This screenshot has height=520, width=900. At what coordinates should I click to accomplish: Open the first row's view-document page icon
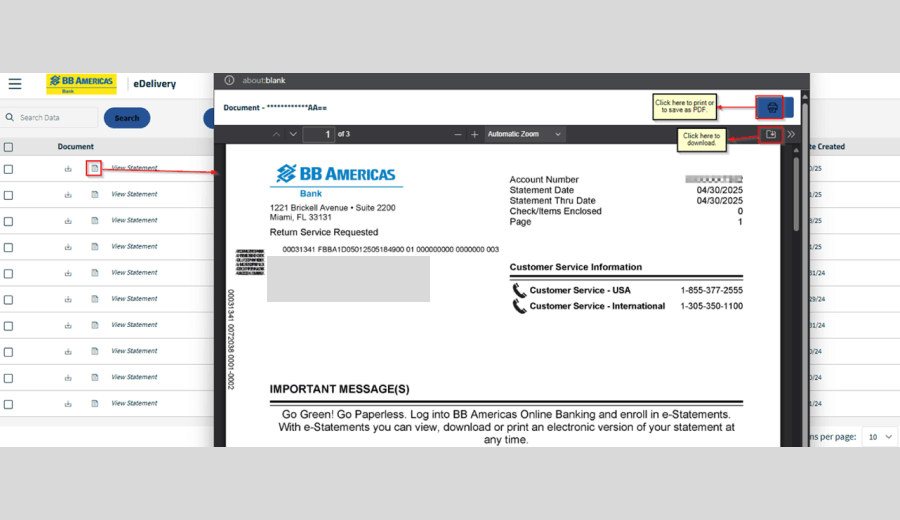[95, 168]
